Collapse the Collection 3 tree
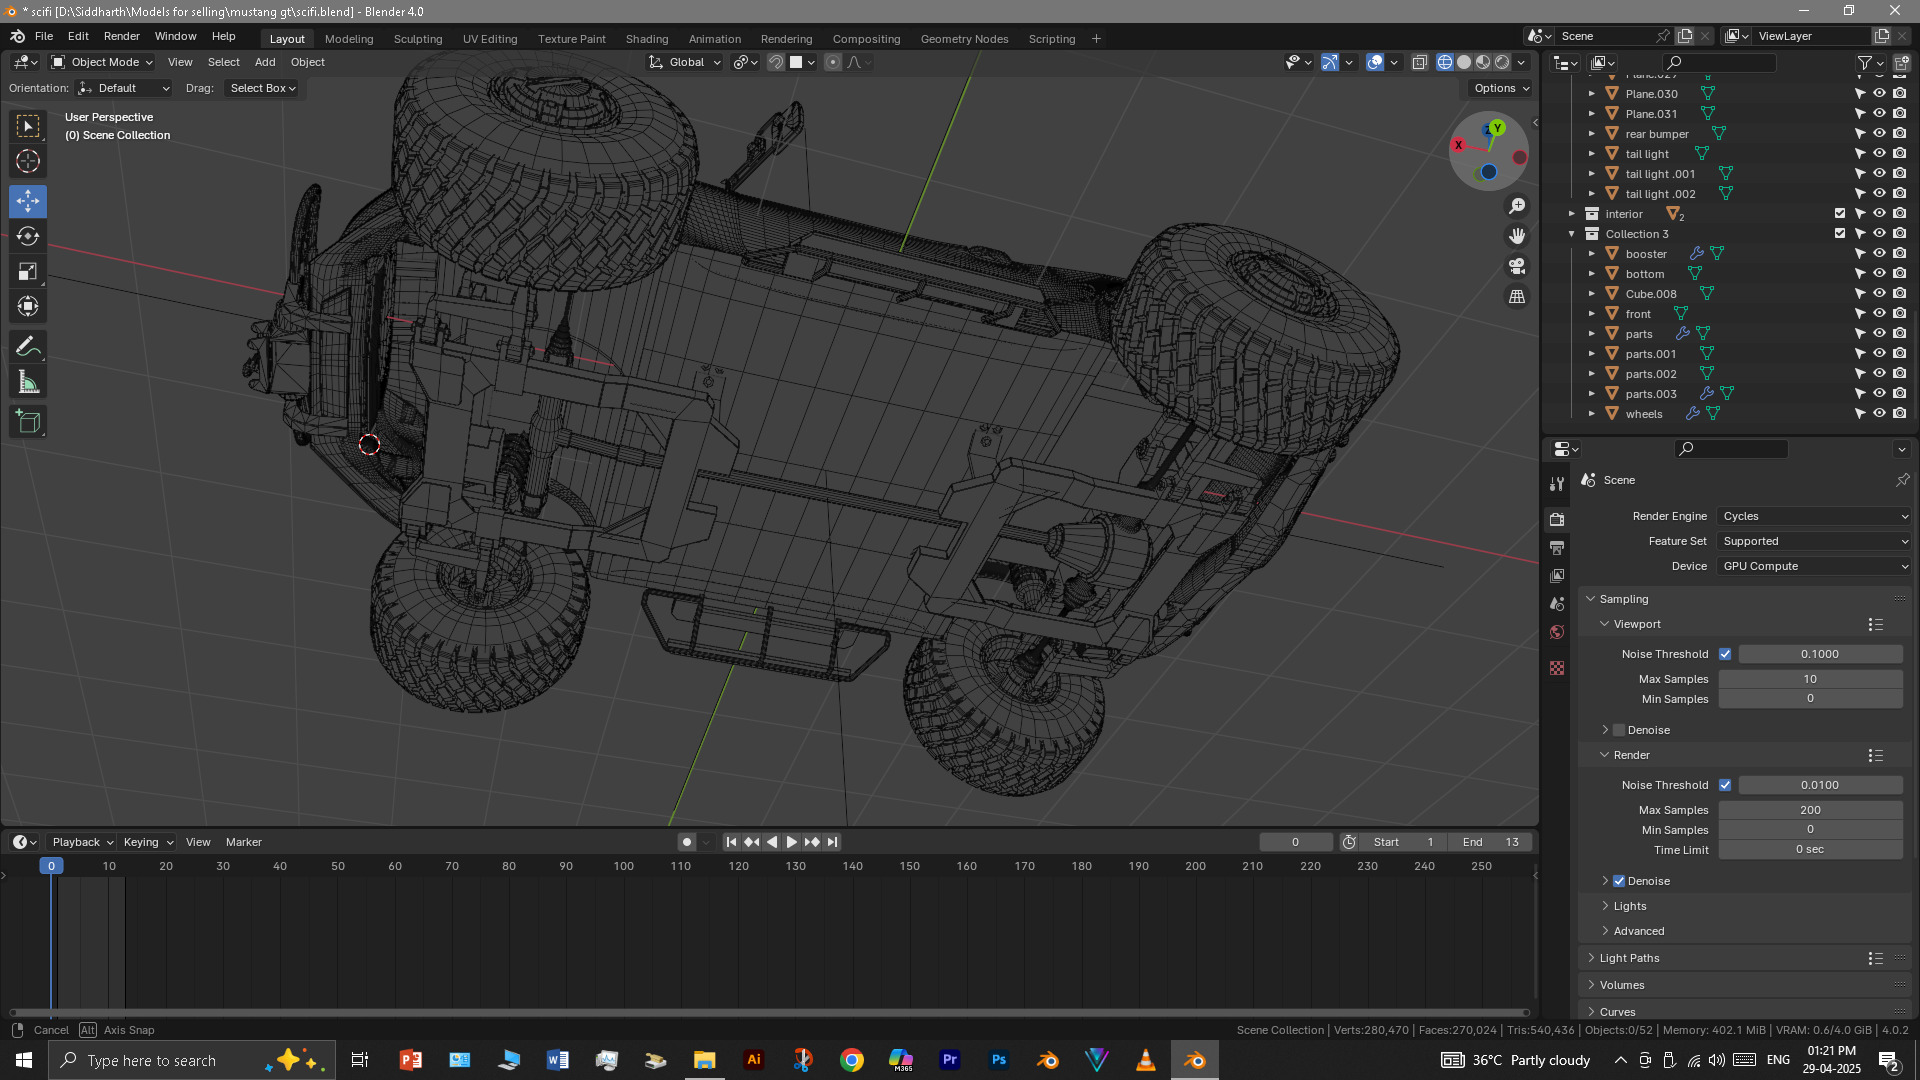 pyautogui.click(x=1572, y=234)
